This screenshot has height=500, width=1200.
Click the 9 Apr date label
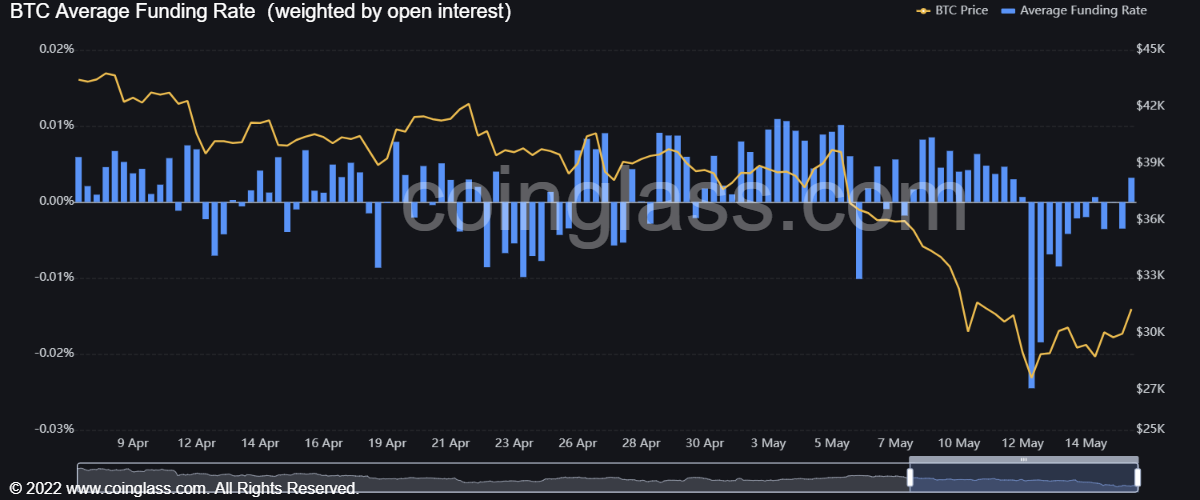(x=133, y=442)
